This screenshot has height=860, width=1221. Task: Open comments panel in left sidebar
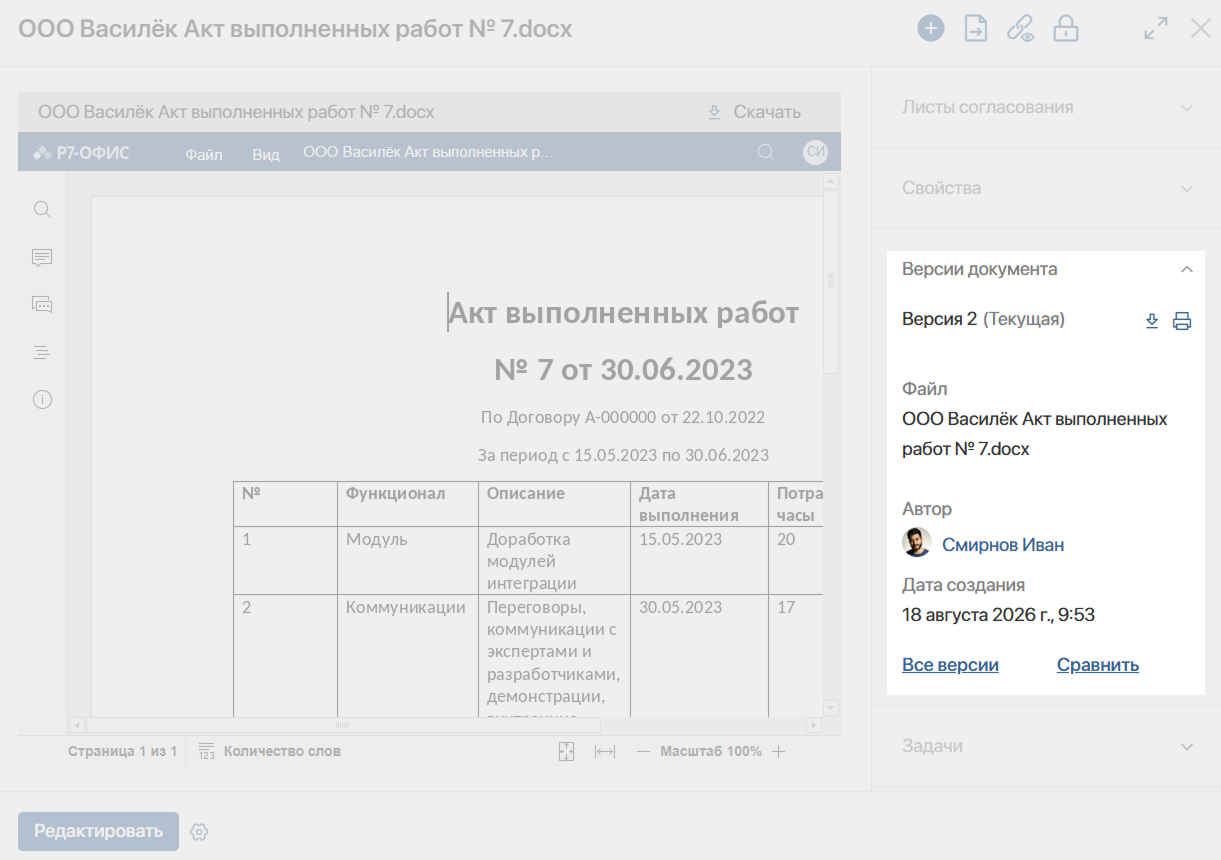point(42,258)
